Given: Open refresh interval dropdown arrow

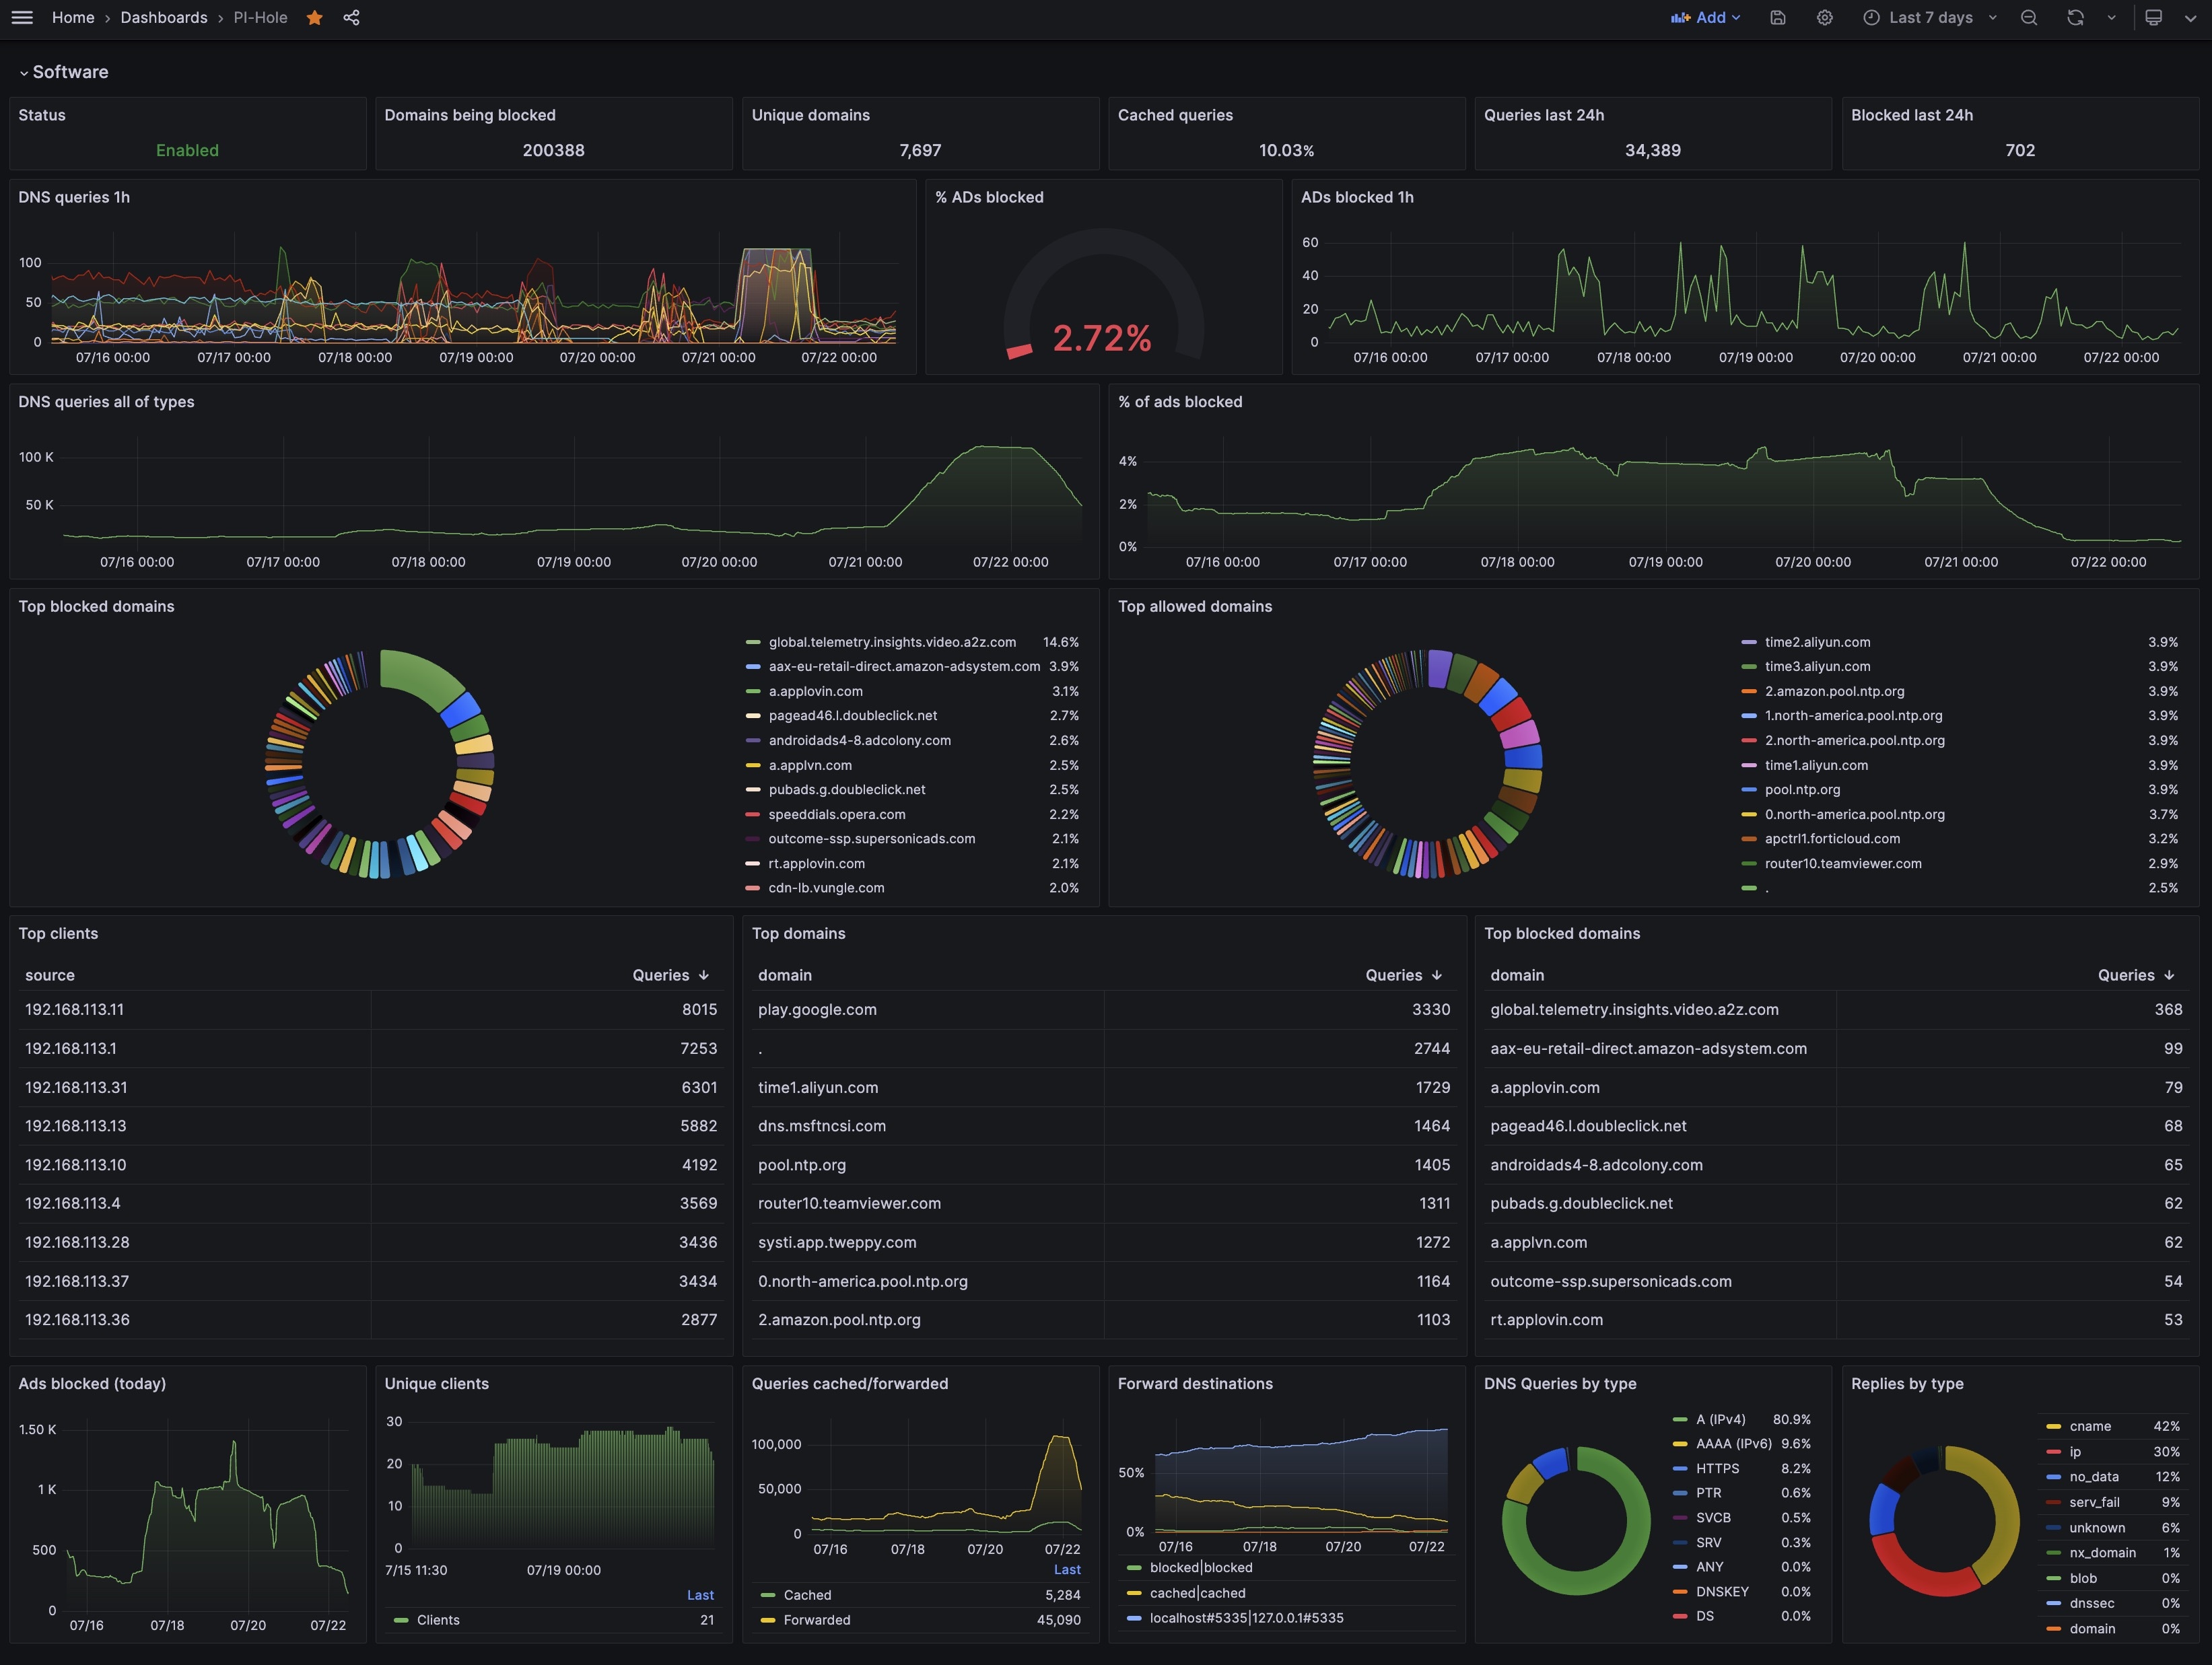Looking at the screenshot, I should (2111, 17).
